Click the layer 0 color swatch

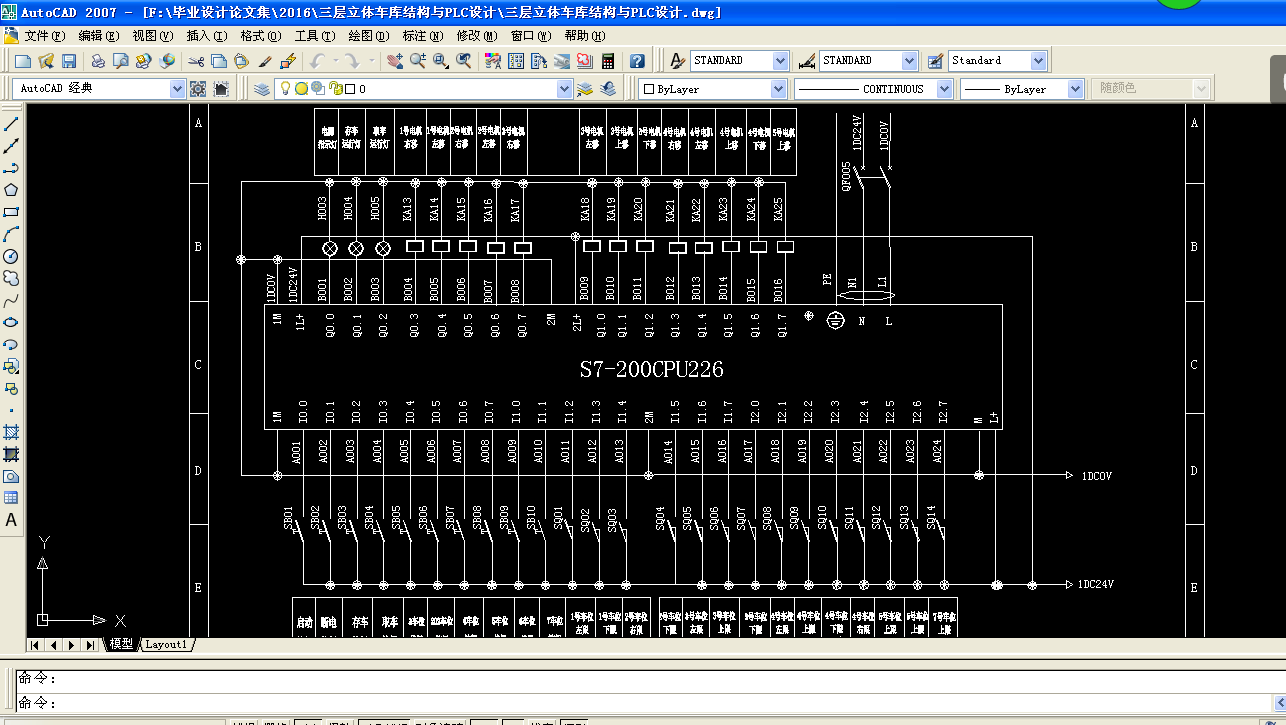(x=351, y=89)
